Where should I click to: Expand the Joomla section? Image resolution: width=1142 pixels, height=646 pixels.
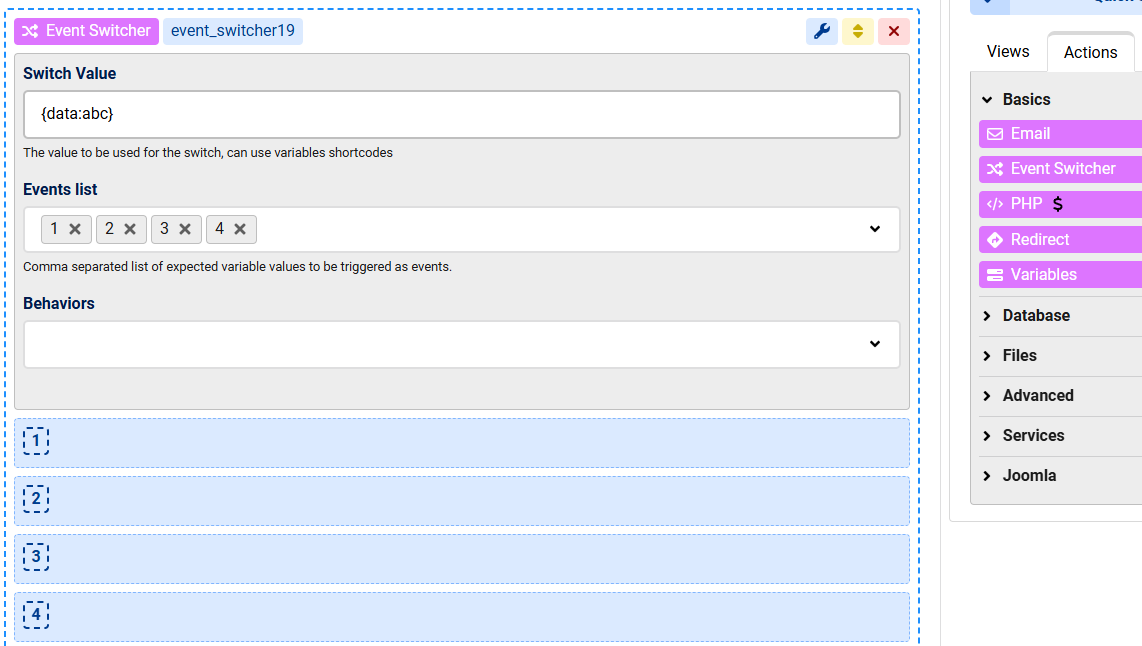[x=1029, y=476]
